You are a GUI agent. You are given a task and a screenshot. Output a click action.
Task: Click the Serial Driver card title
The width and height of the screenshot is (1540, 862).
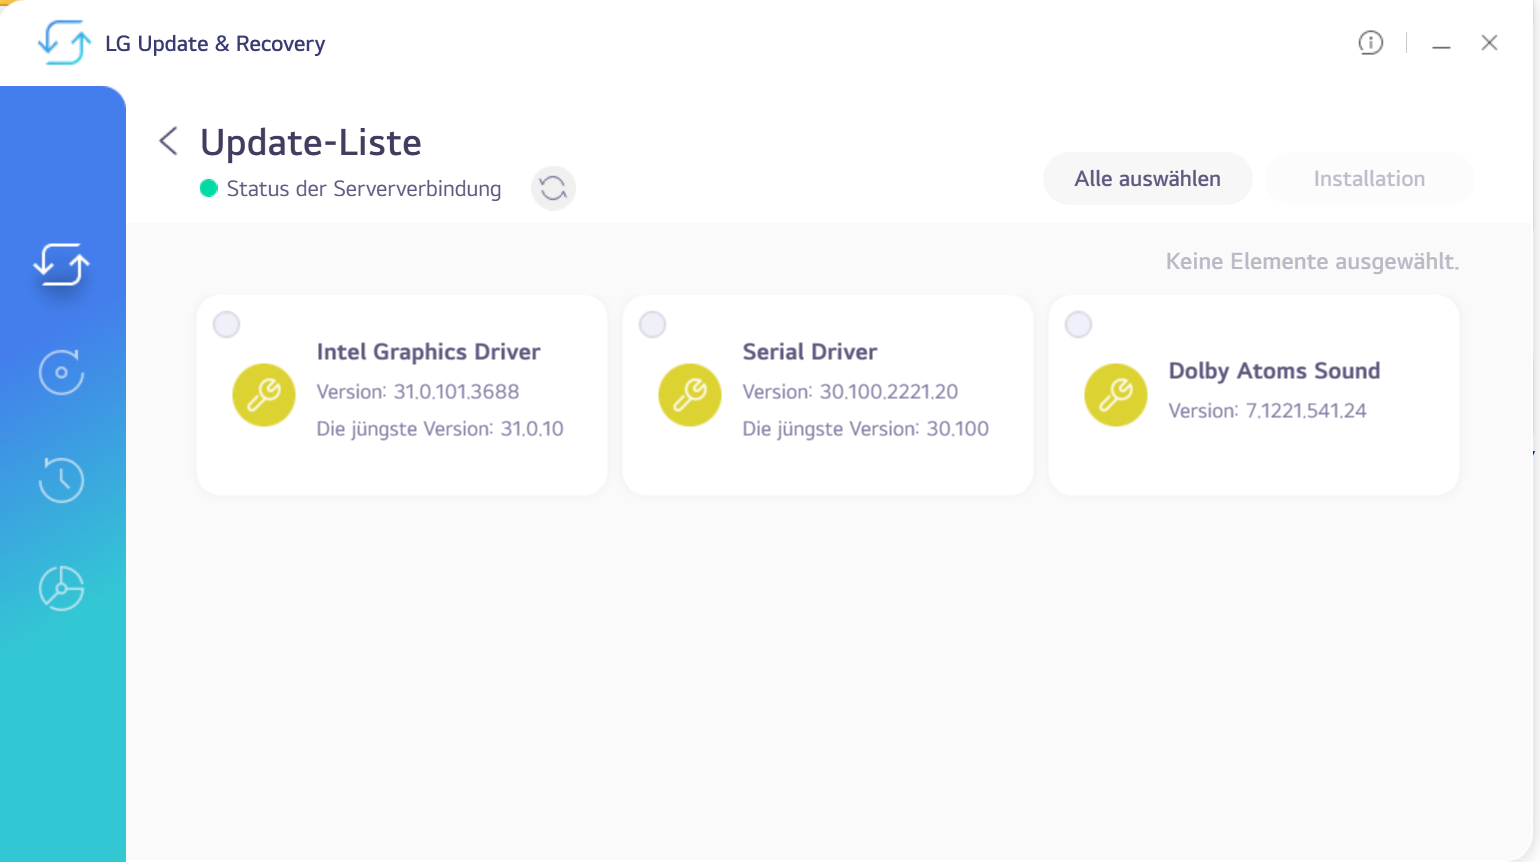(x=810, y=352)
